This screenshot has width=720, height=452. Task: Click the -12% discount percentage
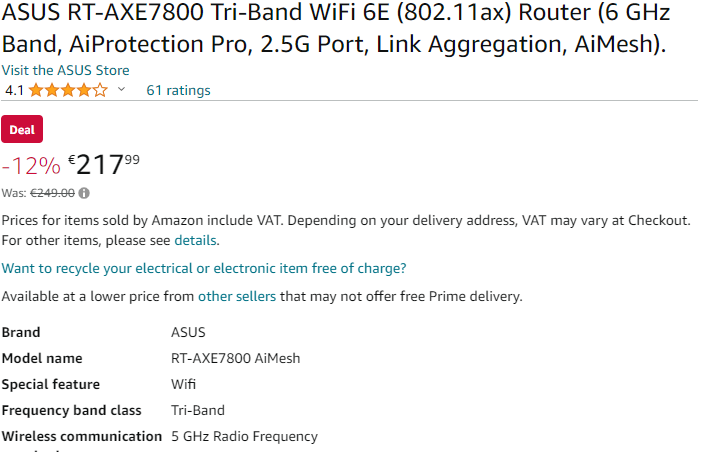click(31, 165)
